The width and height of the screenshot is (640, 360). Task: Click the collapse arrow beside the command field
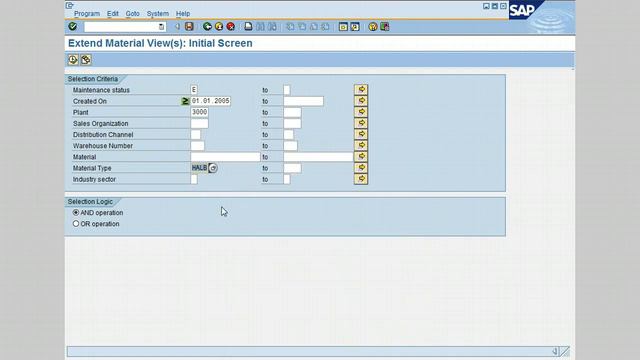(177, 27)
